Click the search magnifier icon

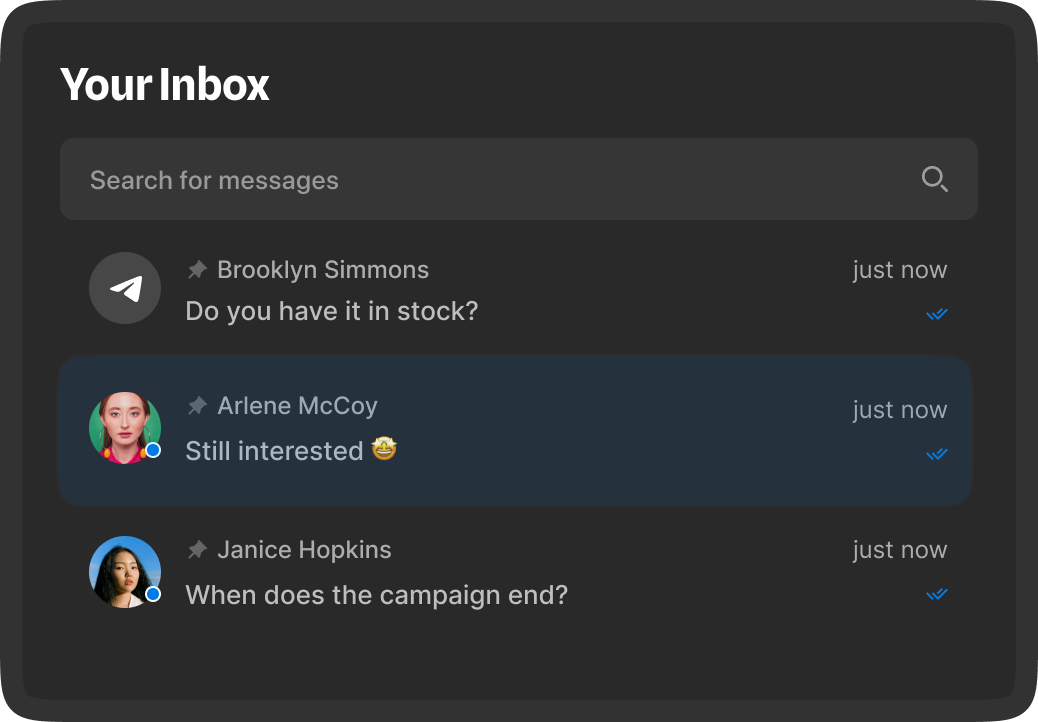coord(934,179)
